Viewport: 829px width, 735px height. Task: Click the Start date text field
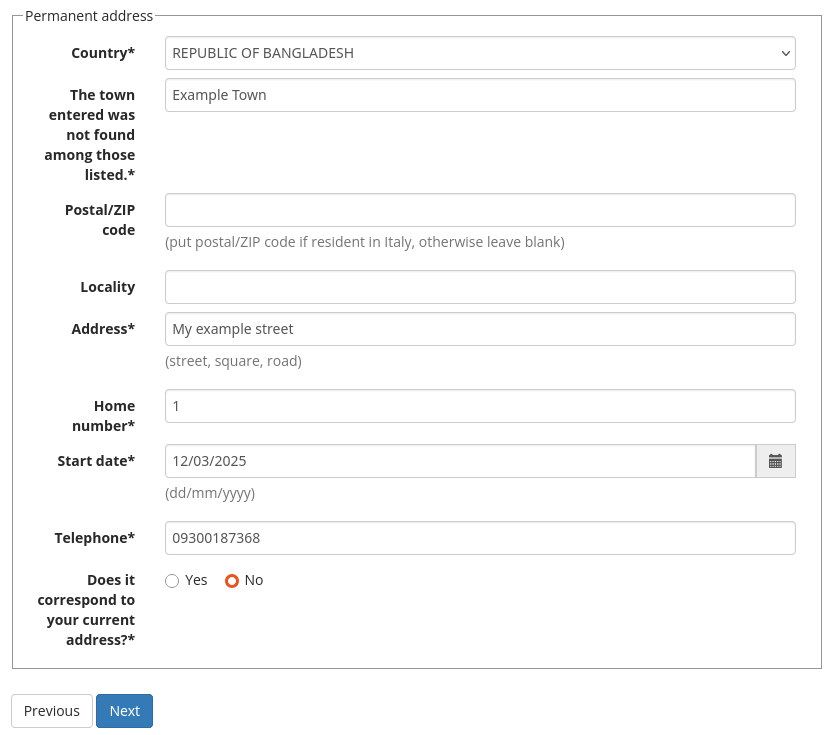point(460,461)
